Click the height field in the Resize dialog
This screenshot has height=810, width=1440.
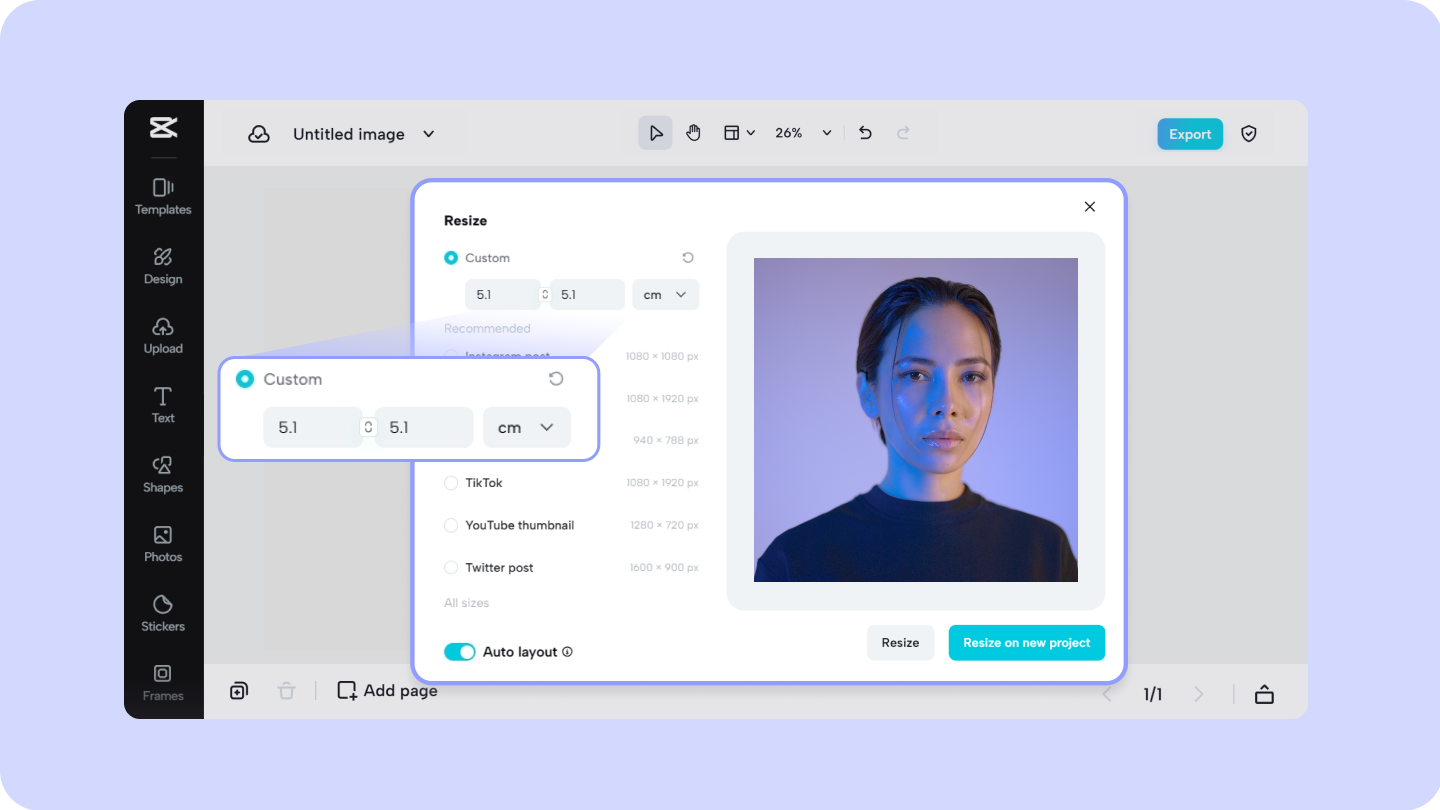point(587,295)
